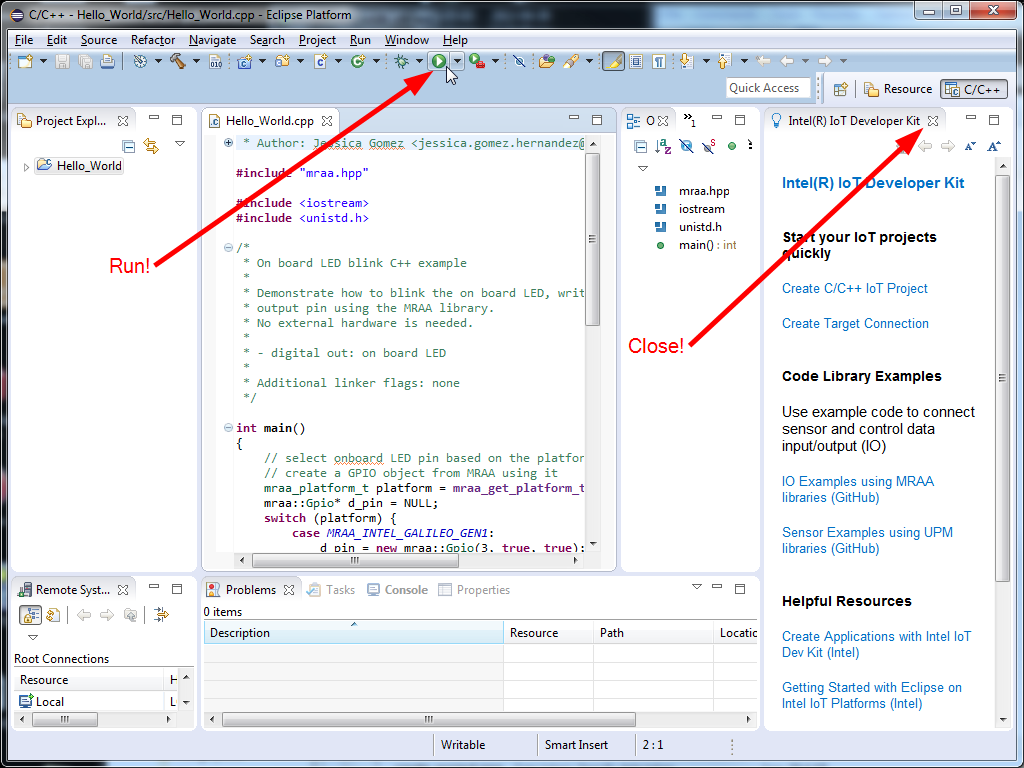Open the Window menu
The width and height of the screenshot is (1024, 768).
click(407, 40)
